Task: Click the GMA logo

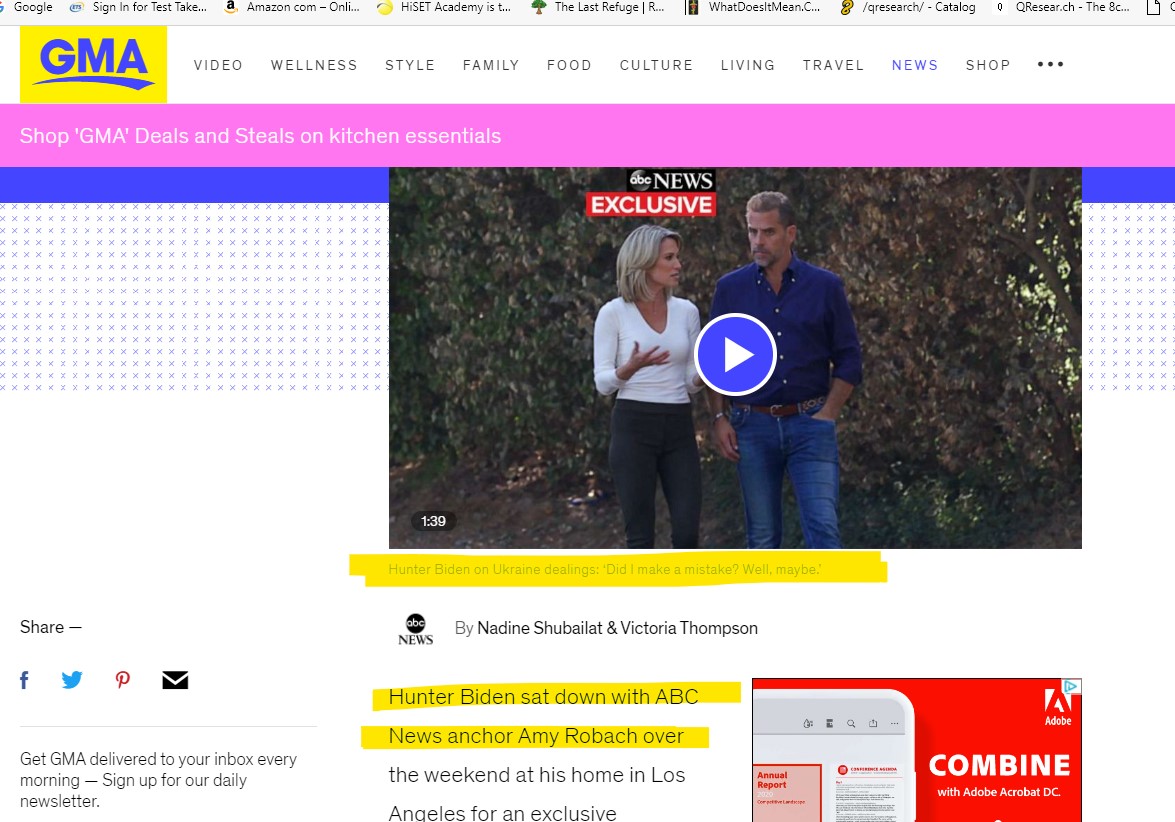Action: pyautogui.click(x=93, y=64)
